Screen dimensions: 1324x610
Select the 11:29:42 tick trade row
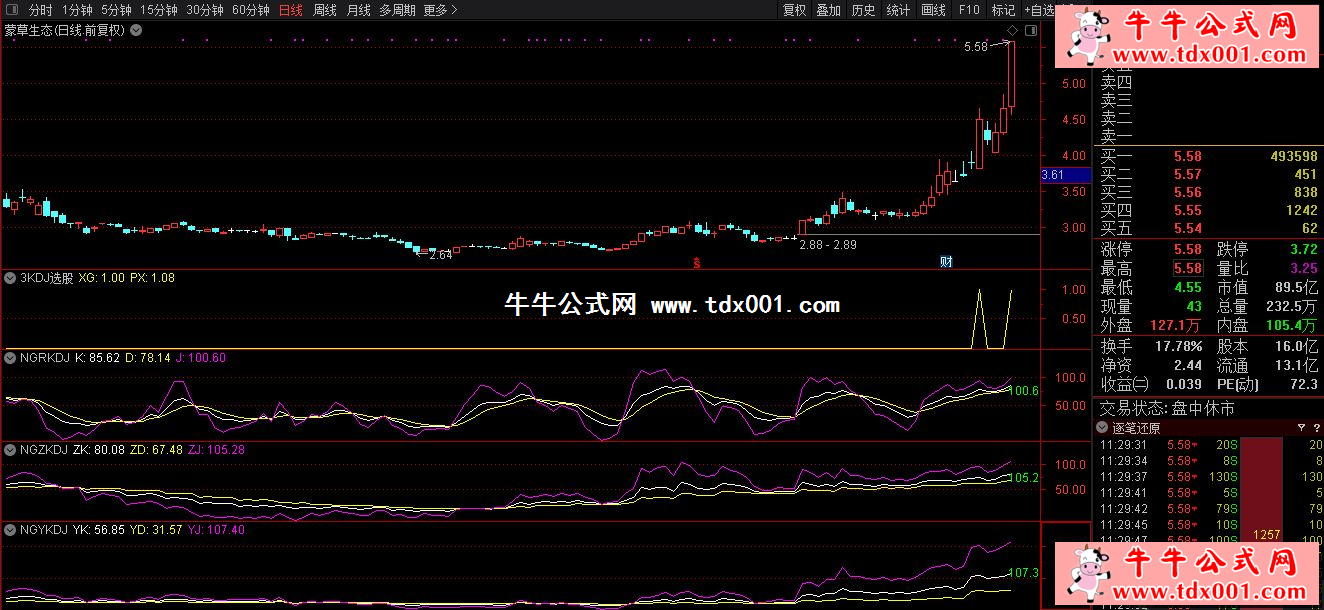[1210, 509]
